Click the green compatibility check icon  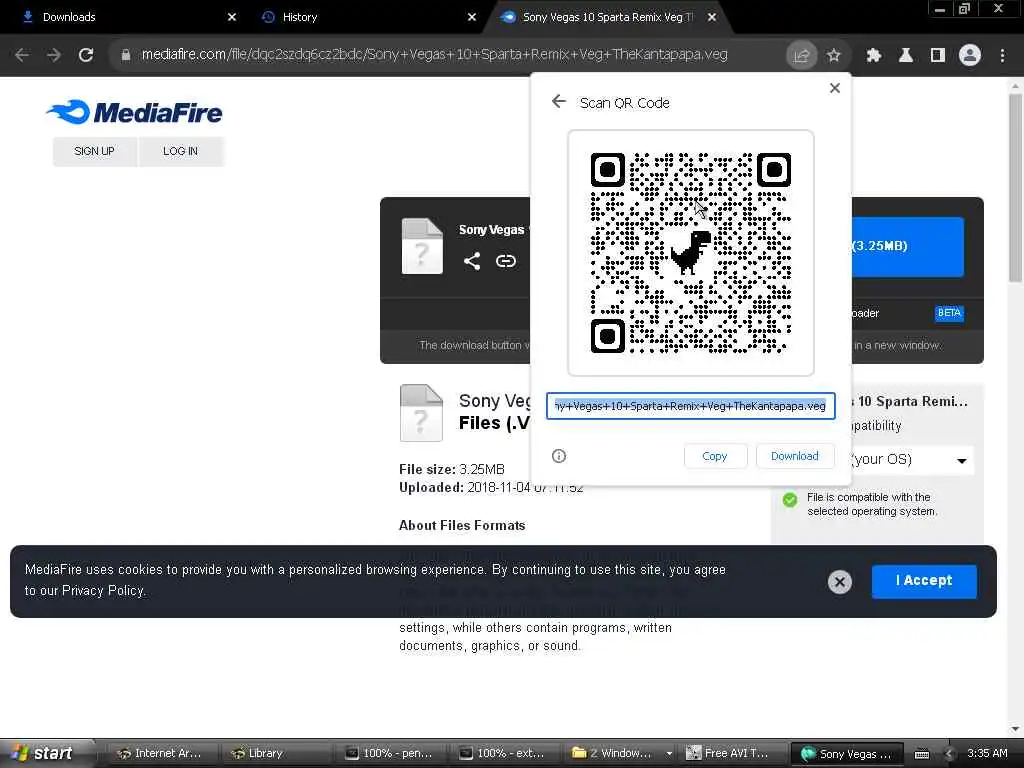tap(790, 500)
